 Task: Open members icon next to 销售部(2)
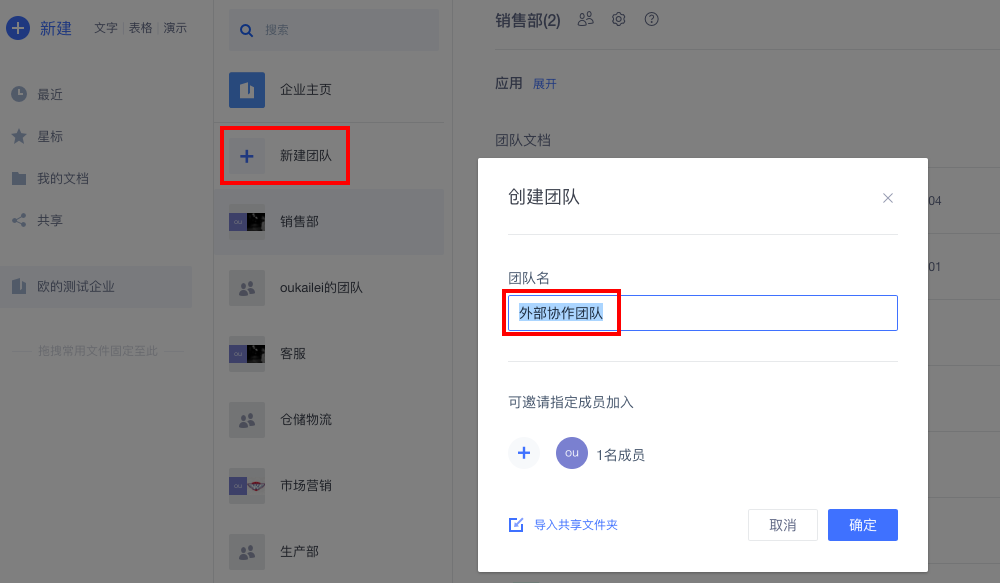coord(585,19)
